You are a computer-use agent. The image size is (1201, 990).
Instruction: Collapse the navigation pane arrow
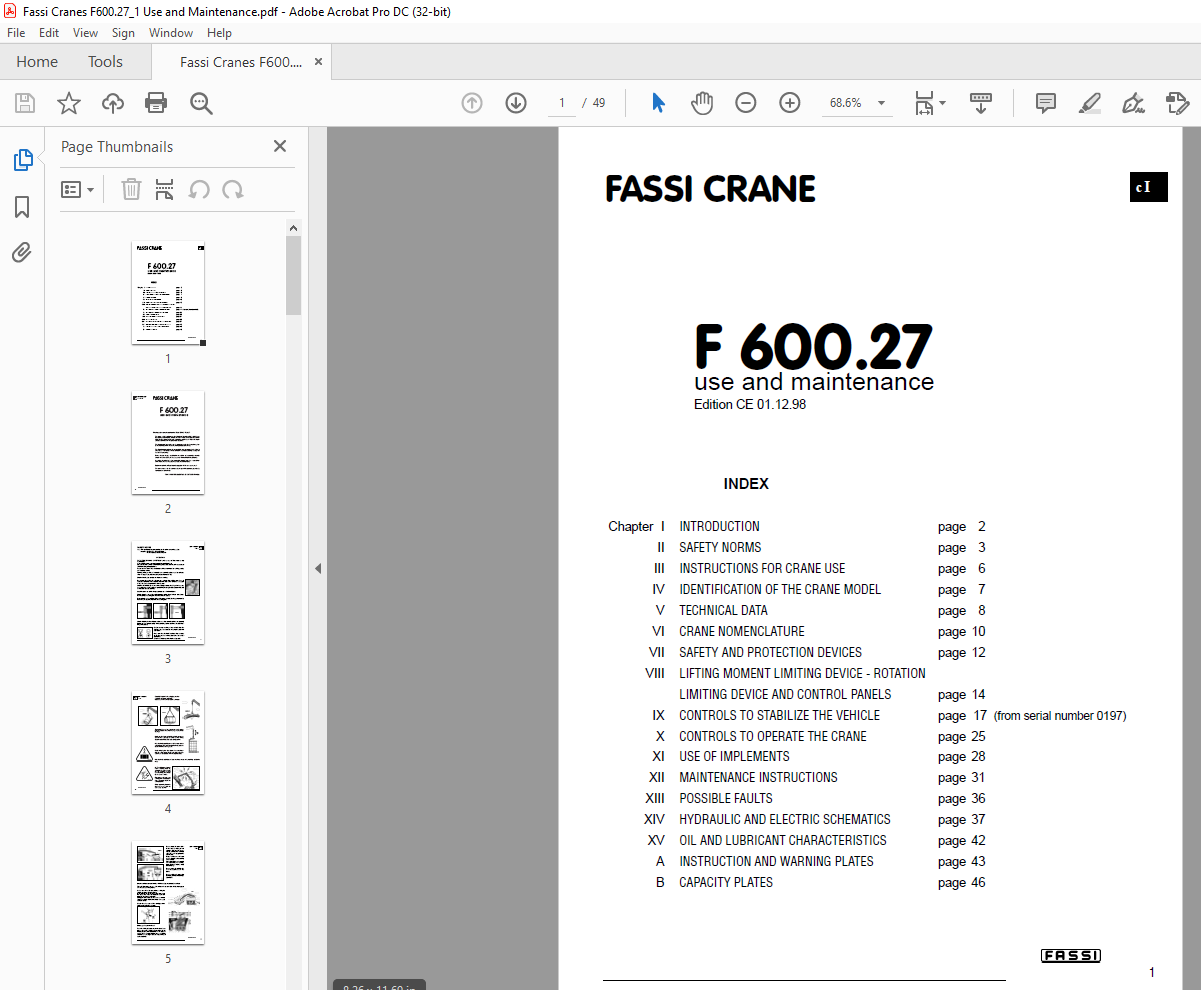(x=318, y=569)
